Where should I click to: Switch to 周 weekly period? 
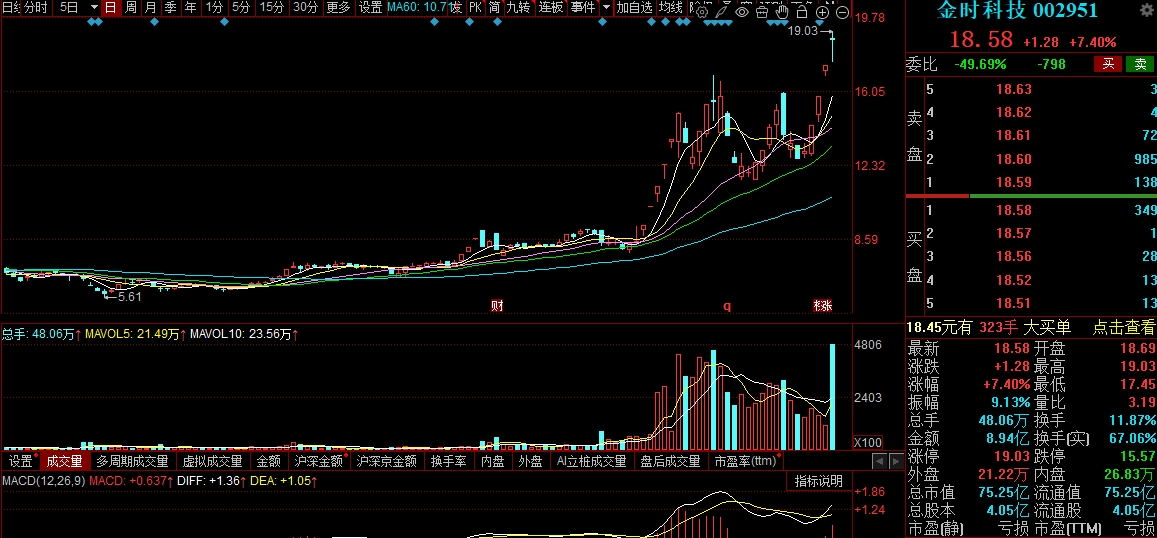click(130, 8)
